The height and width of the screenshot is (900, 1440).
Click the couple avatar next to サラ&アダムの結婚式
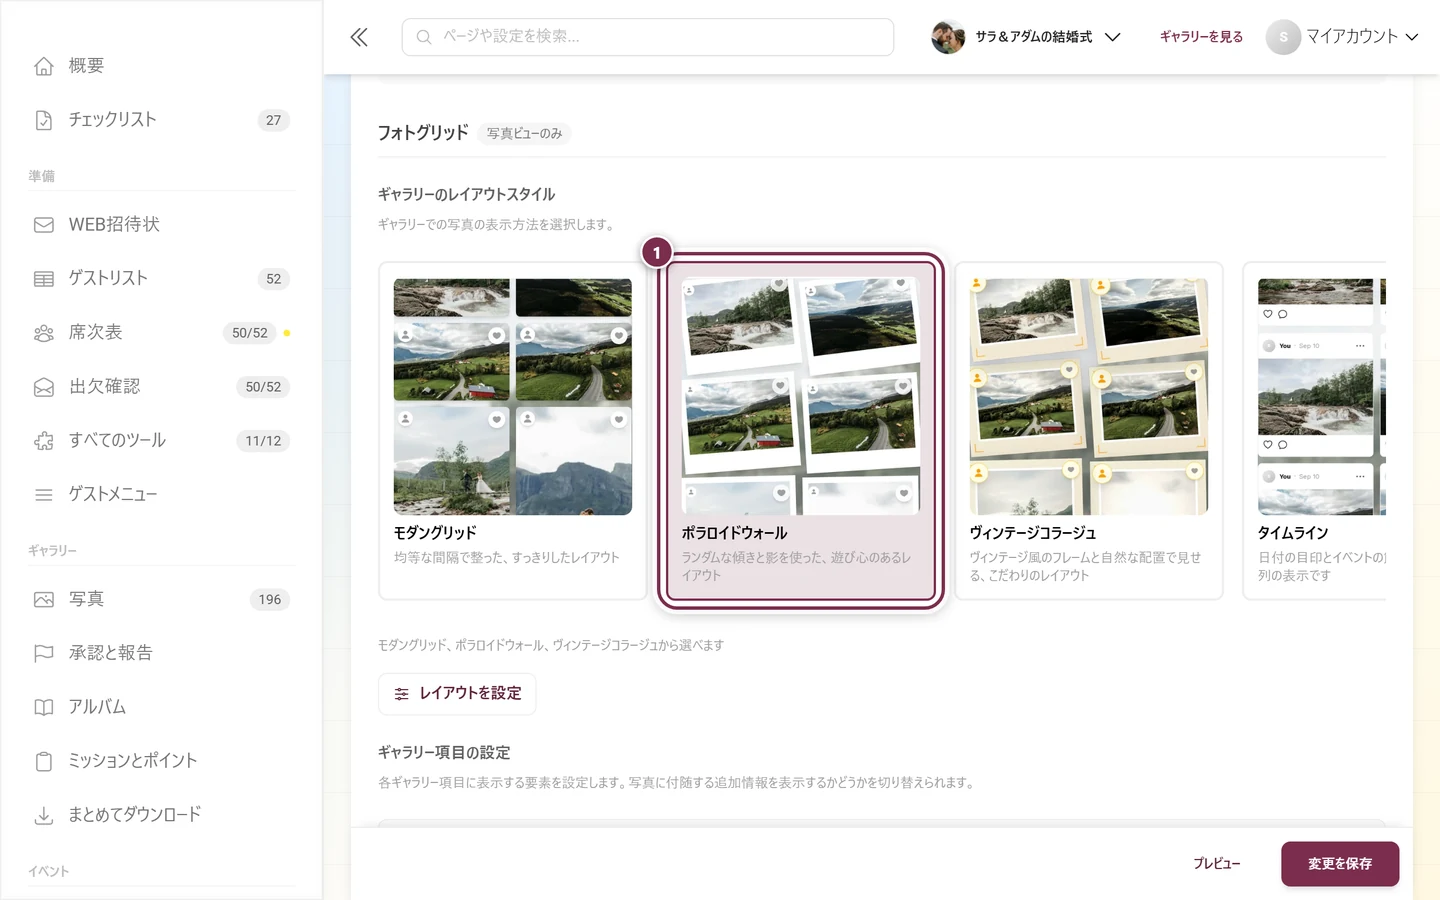(948, 37)
